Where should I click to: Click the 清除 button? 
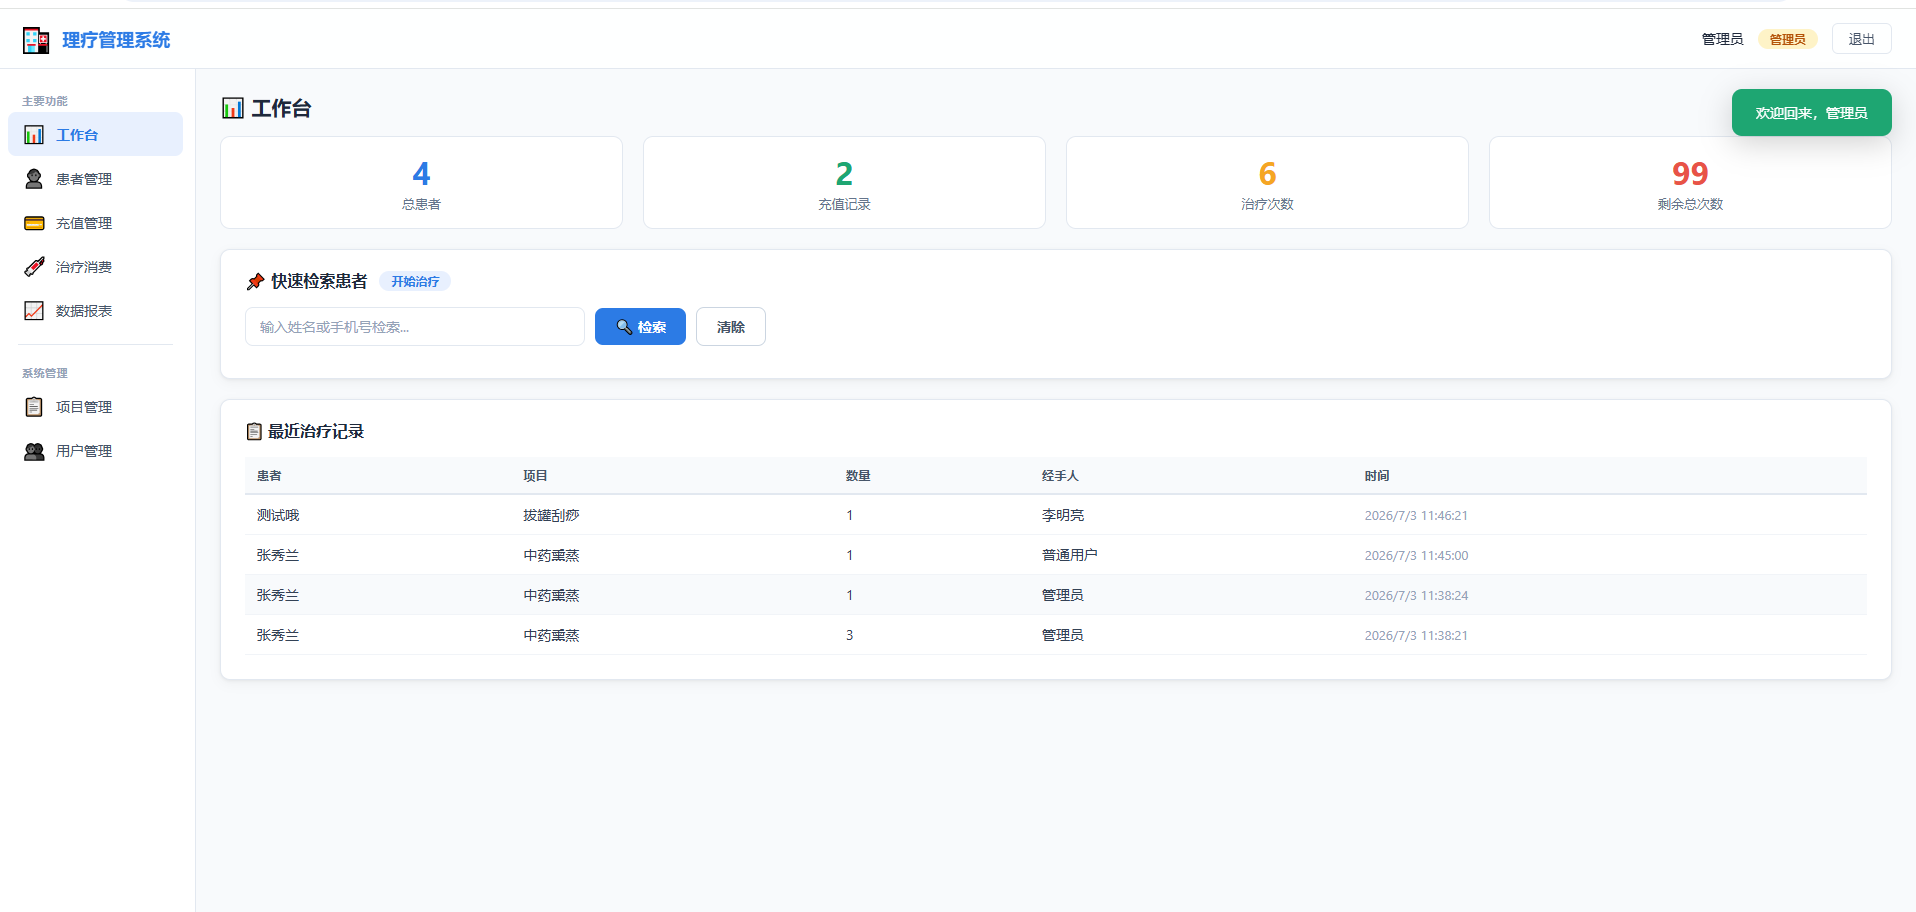731,327
